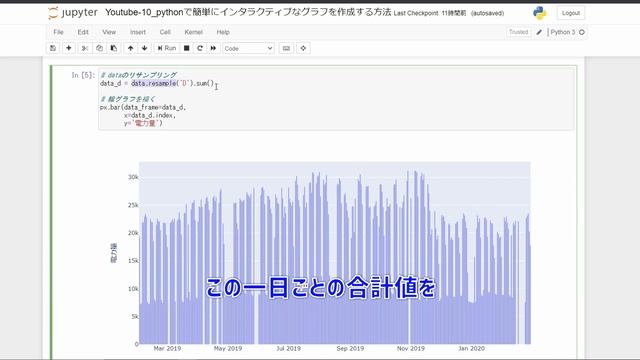Click the Python 3 kernel name
The image size is (640, 360).
(562, 32)
